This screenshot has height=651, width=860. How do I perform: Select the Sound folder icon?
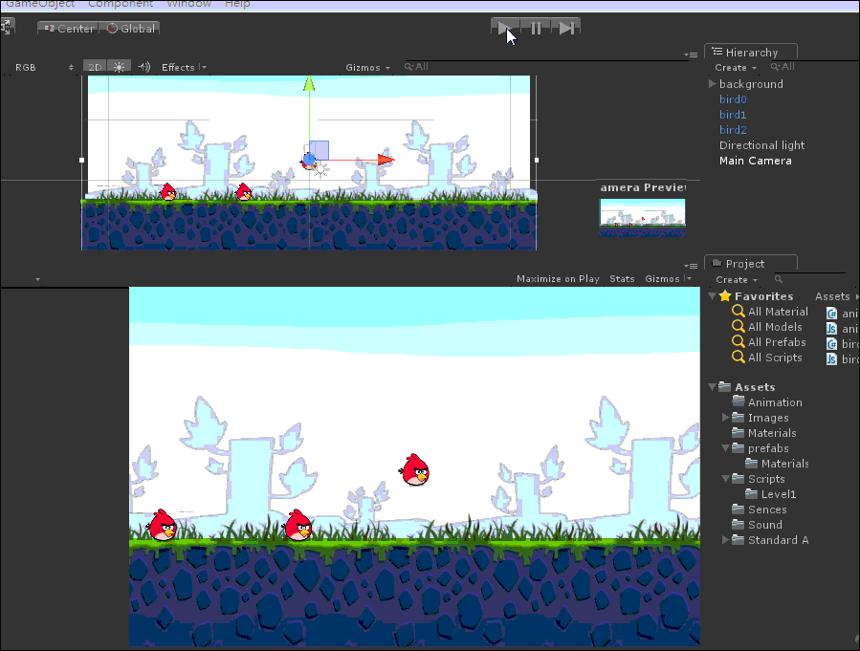pyautogui.click(x=738, y=524)
